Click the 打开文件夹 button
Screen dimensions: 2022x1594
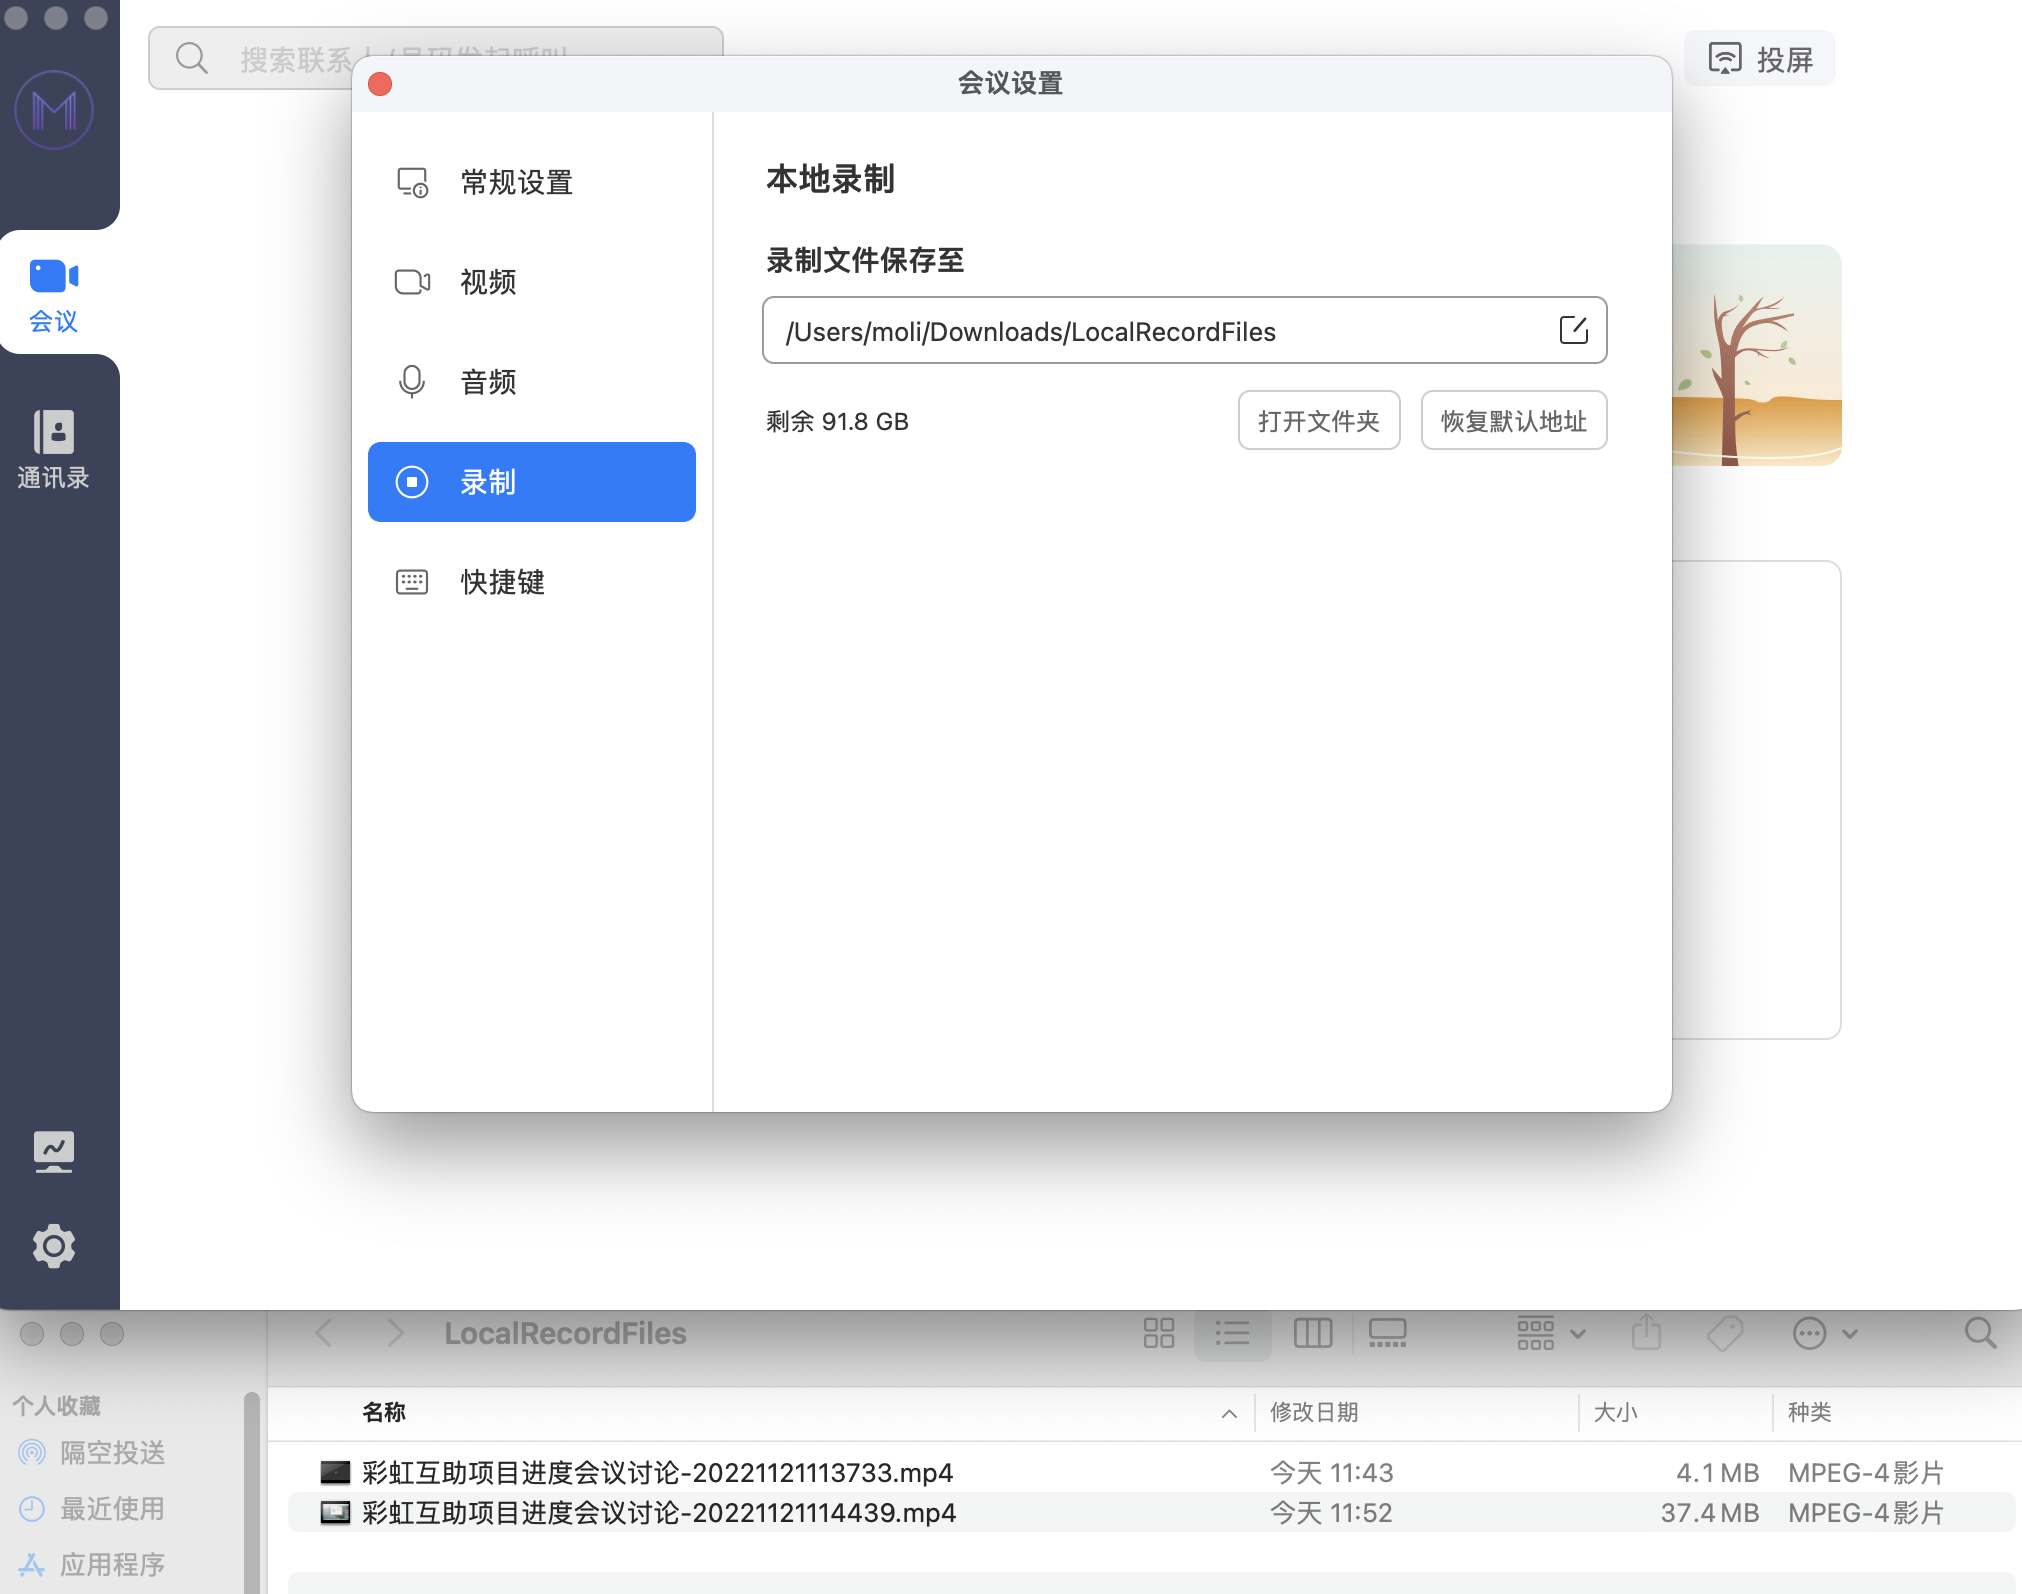[1318, 421]
